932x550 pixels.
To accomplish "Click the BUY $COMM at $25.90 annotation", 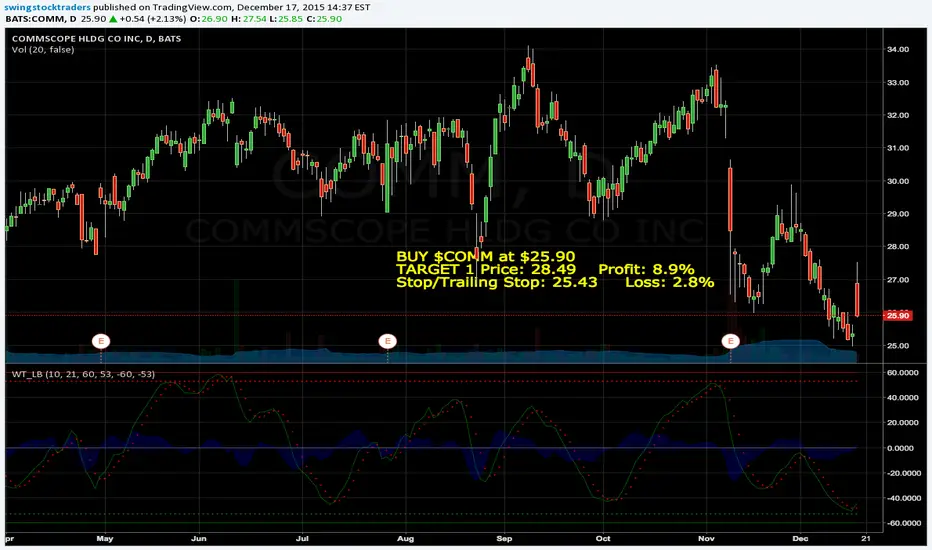I will [x=486, y=256].
